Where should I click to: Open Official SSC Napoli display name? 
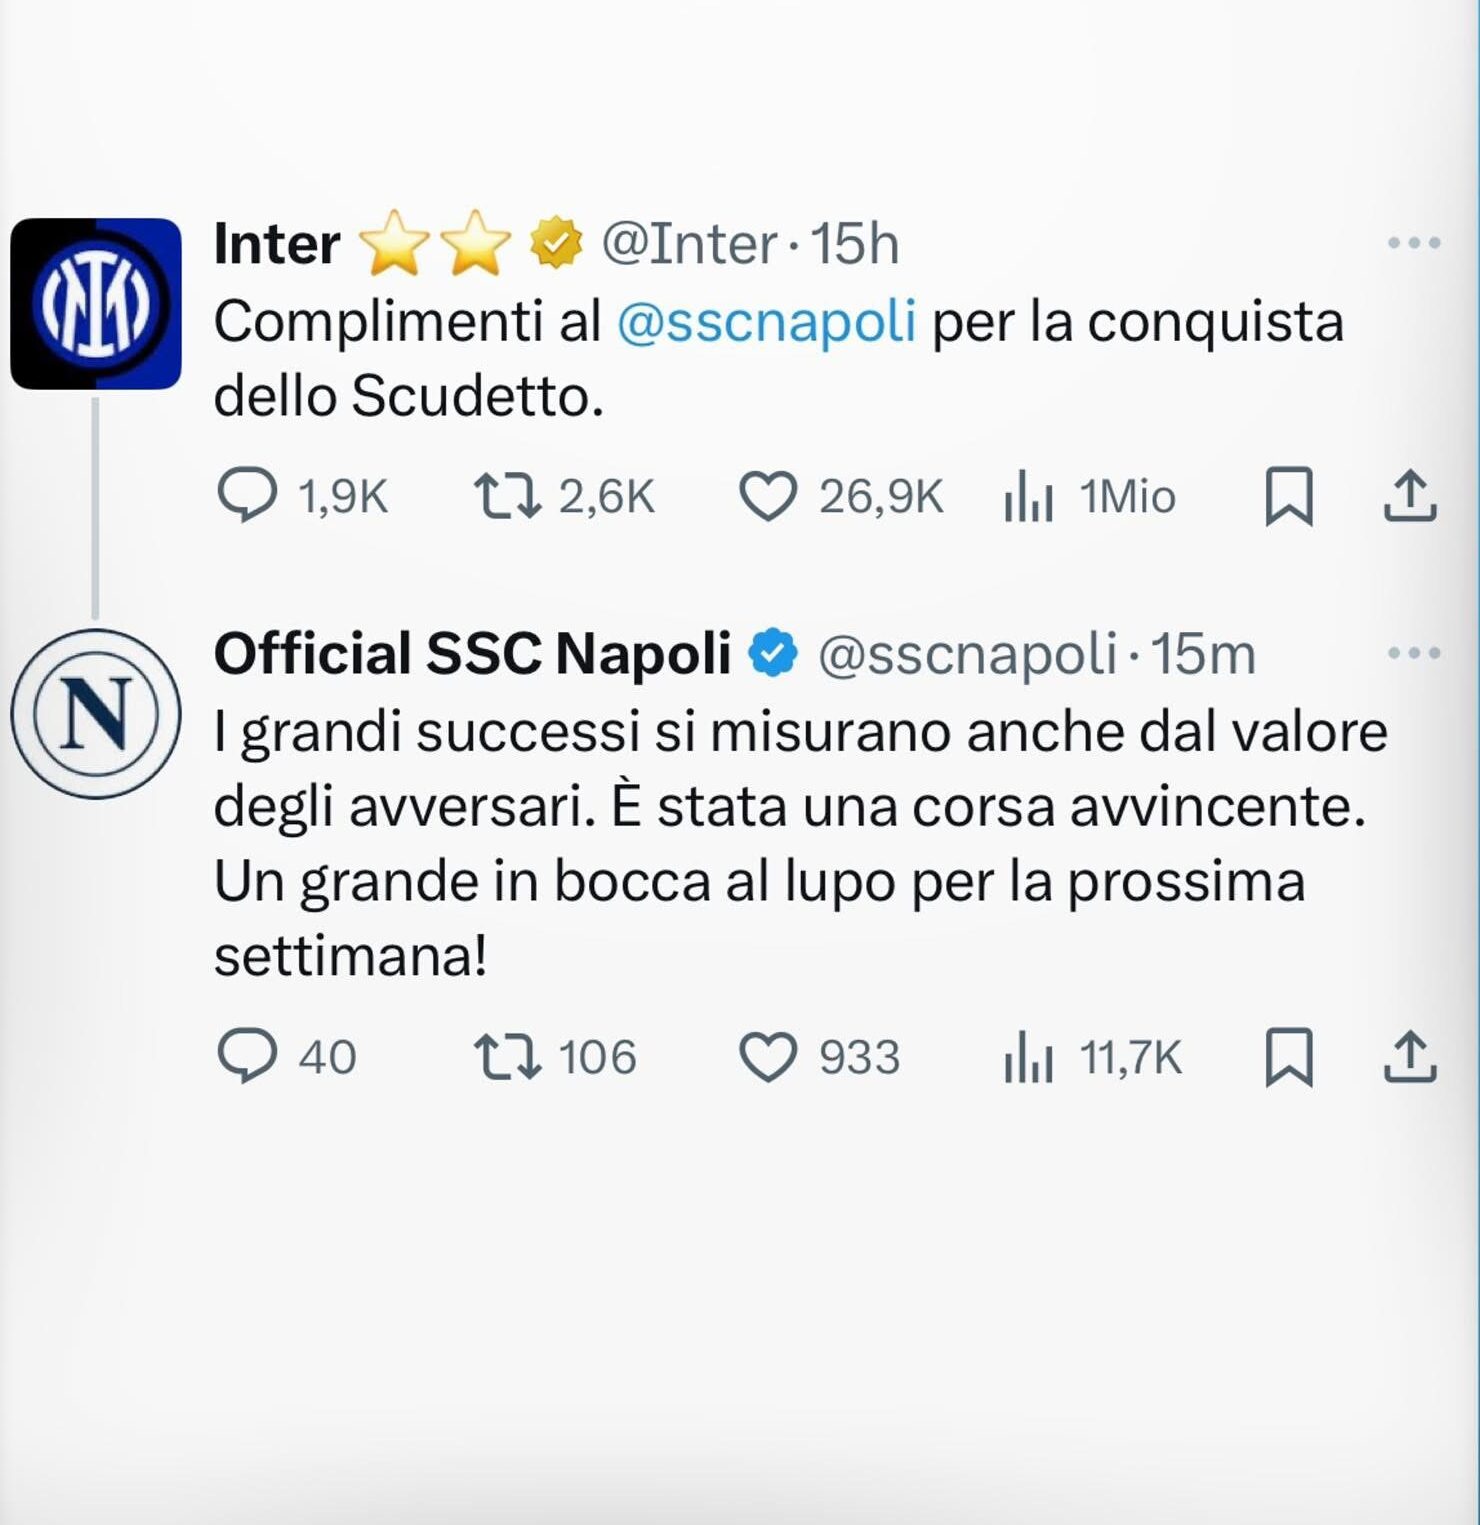(x=472, y=654)
